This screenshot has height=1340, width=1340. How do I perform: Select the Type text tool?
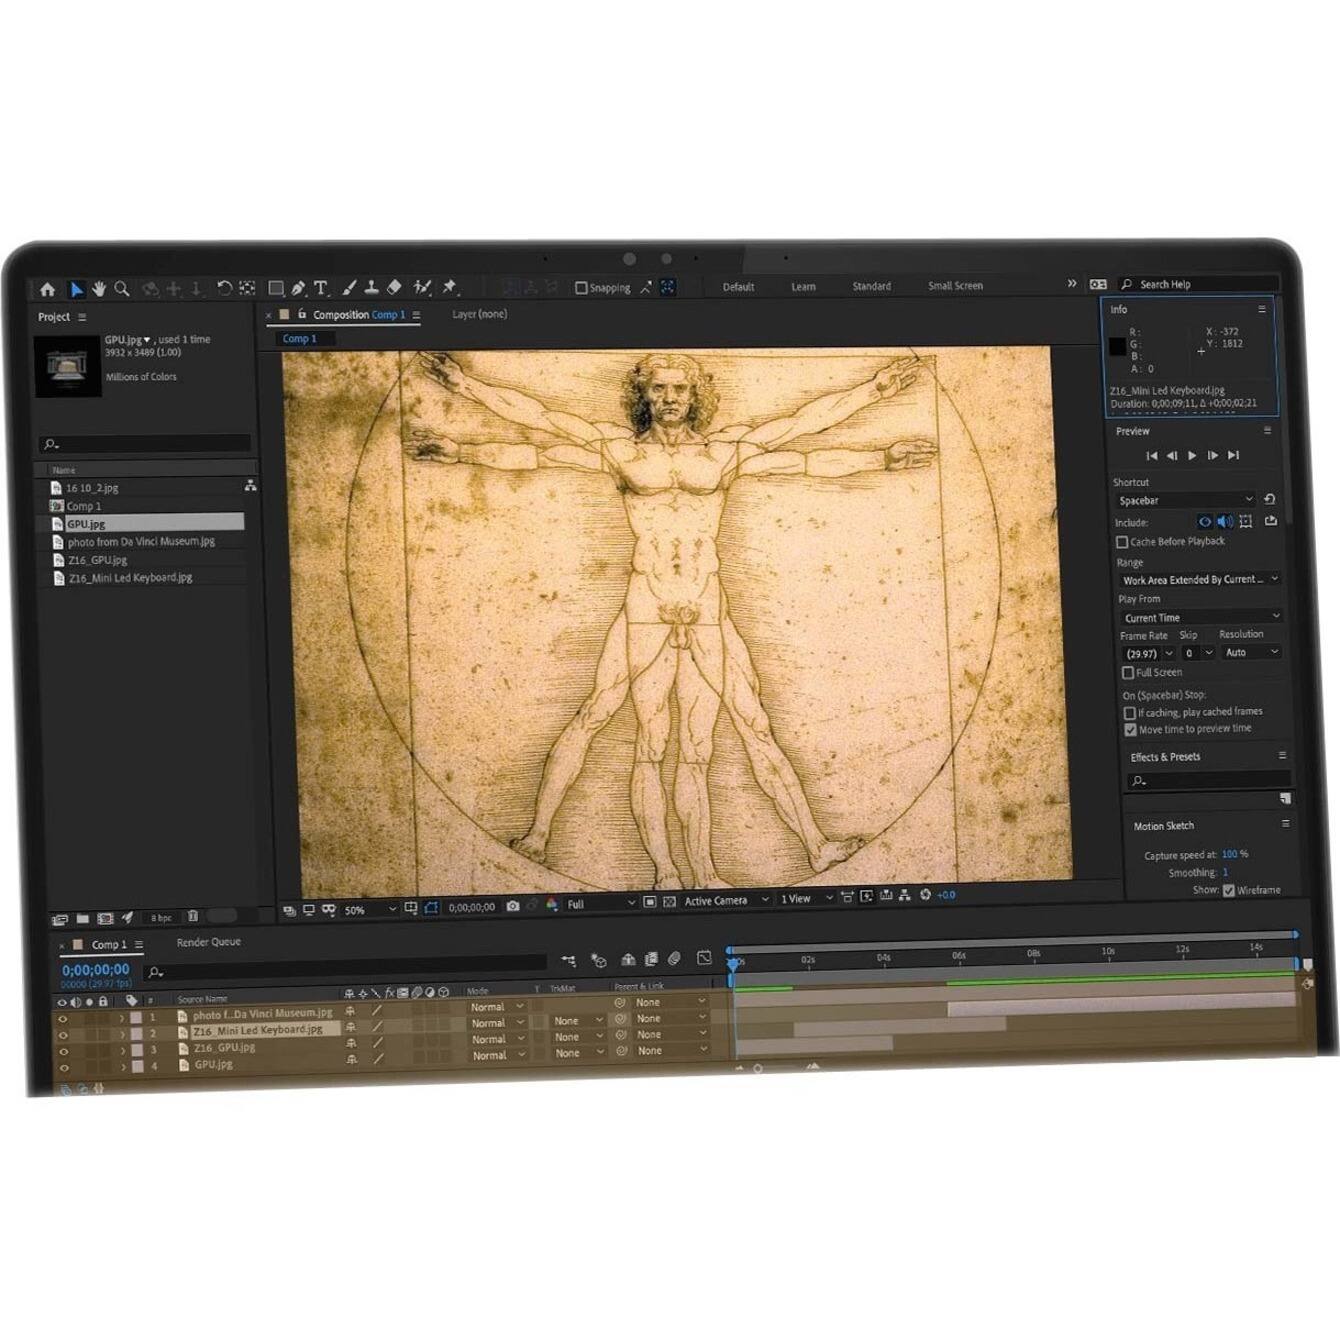321,288
